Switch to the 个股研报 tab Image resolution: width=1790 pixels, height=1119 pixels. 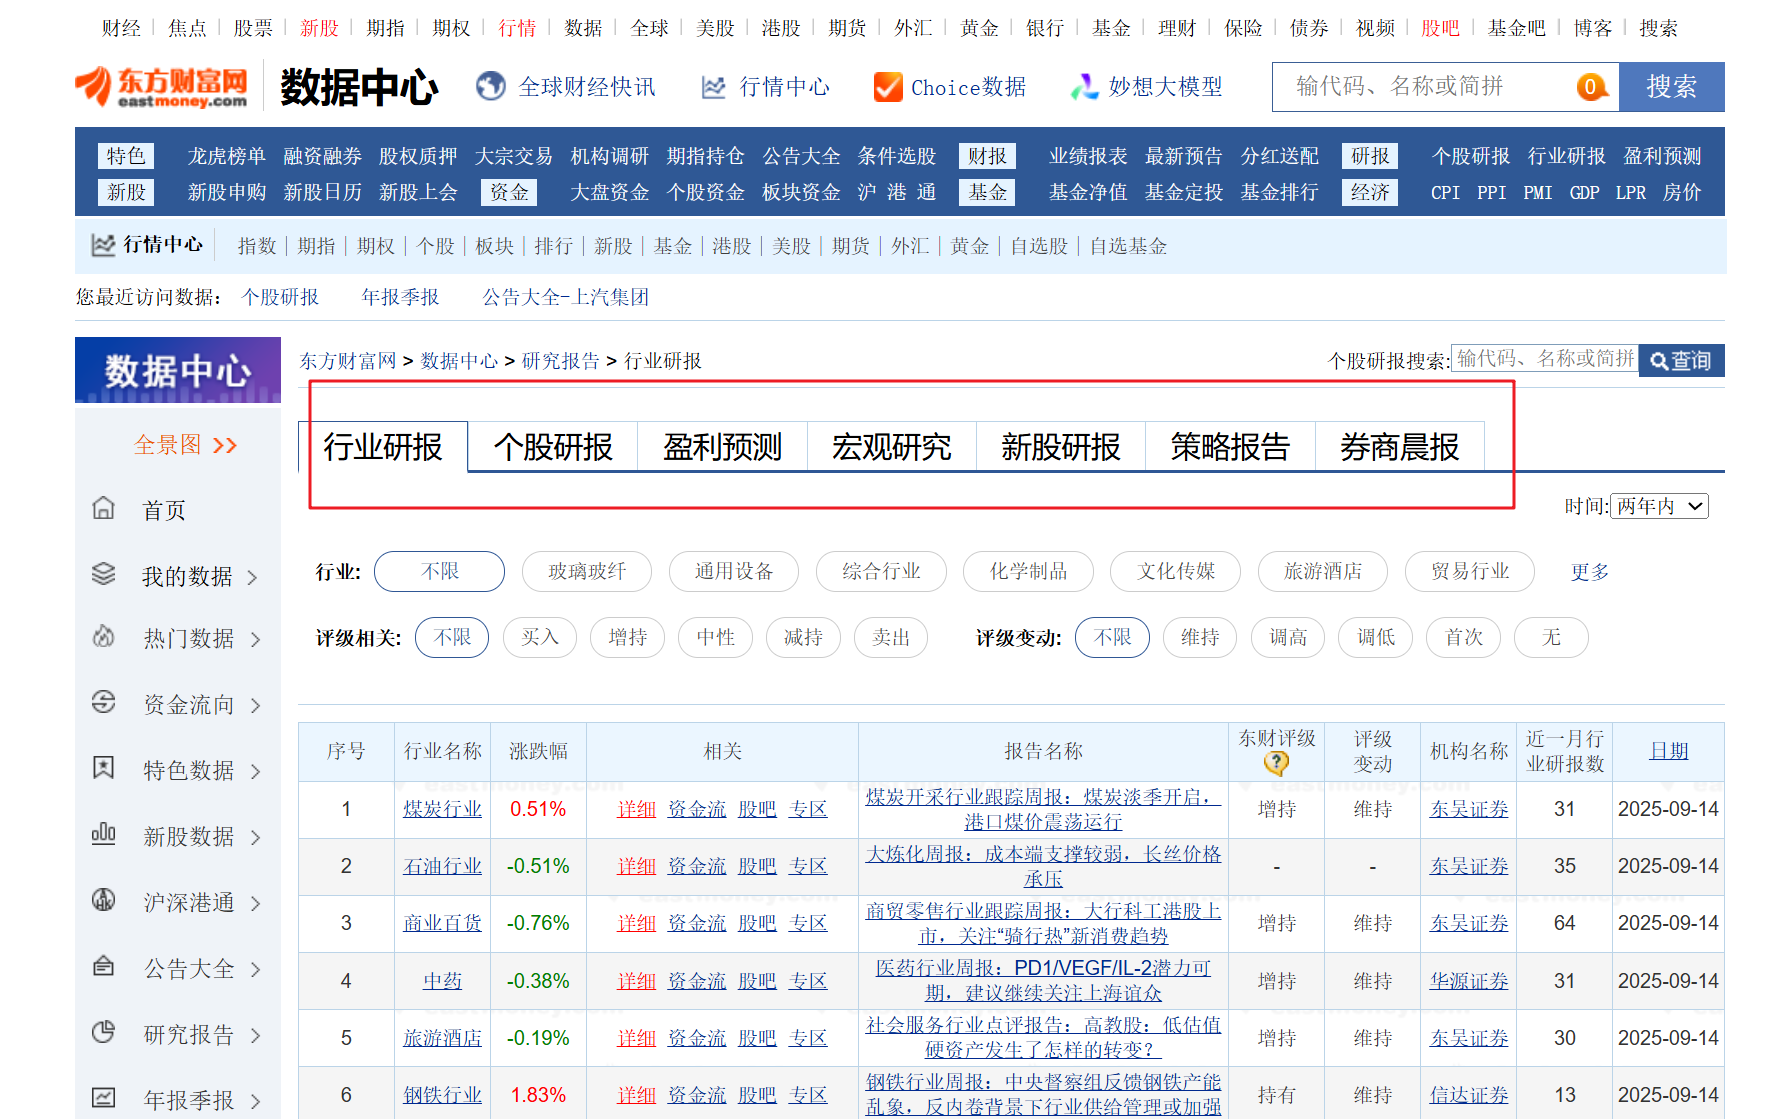coord(553,447)
